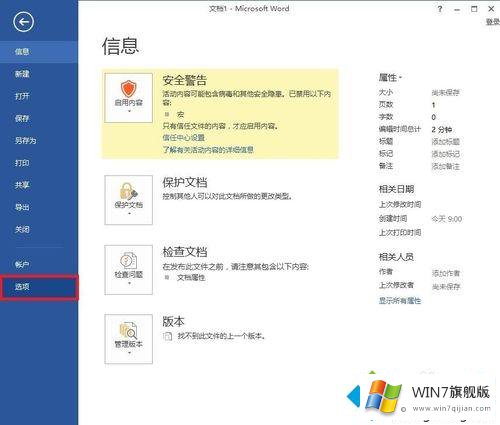500x425 pixels.
Task: Click 添加标题 field
Action: click(446, 142)
